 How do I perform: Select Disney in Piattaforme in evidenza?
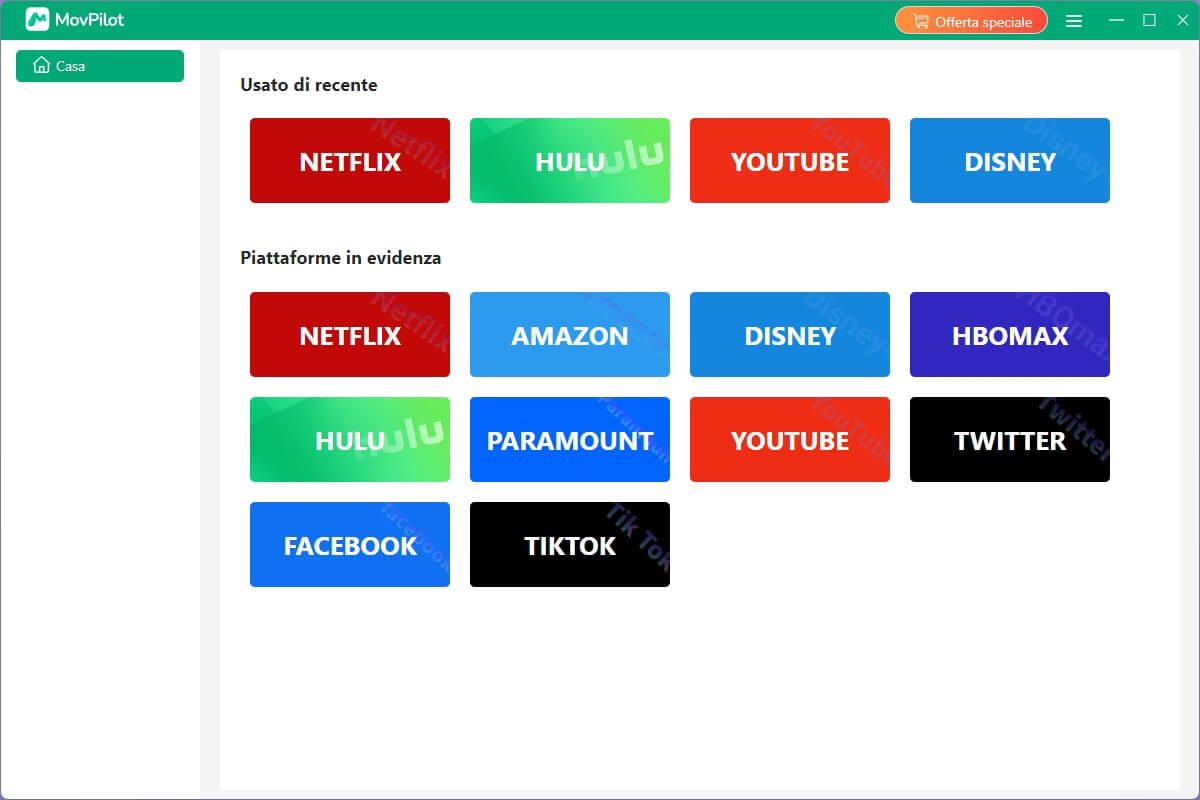tap(790, 335)
